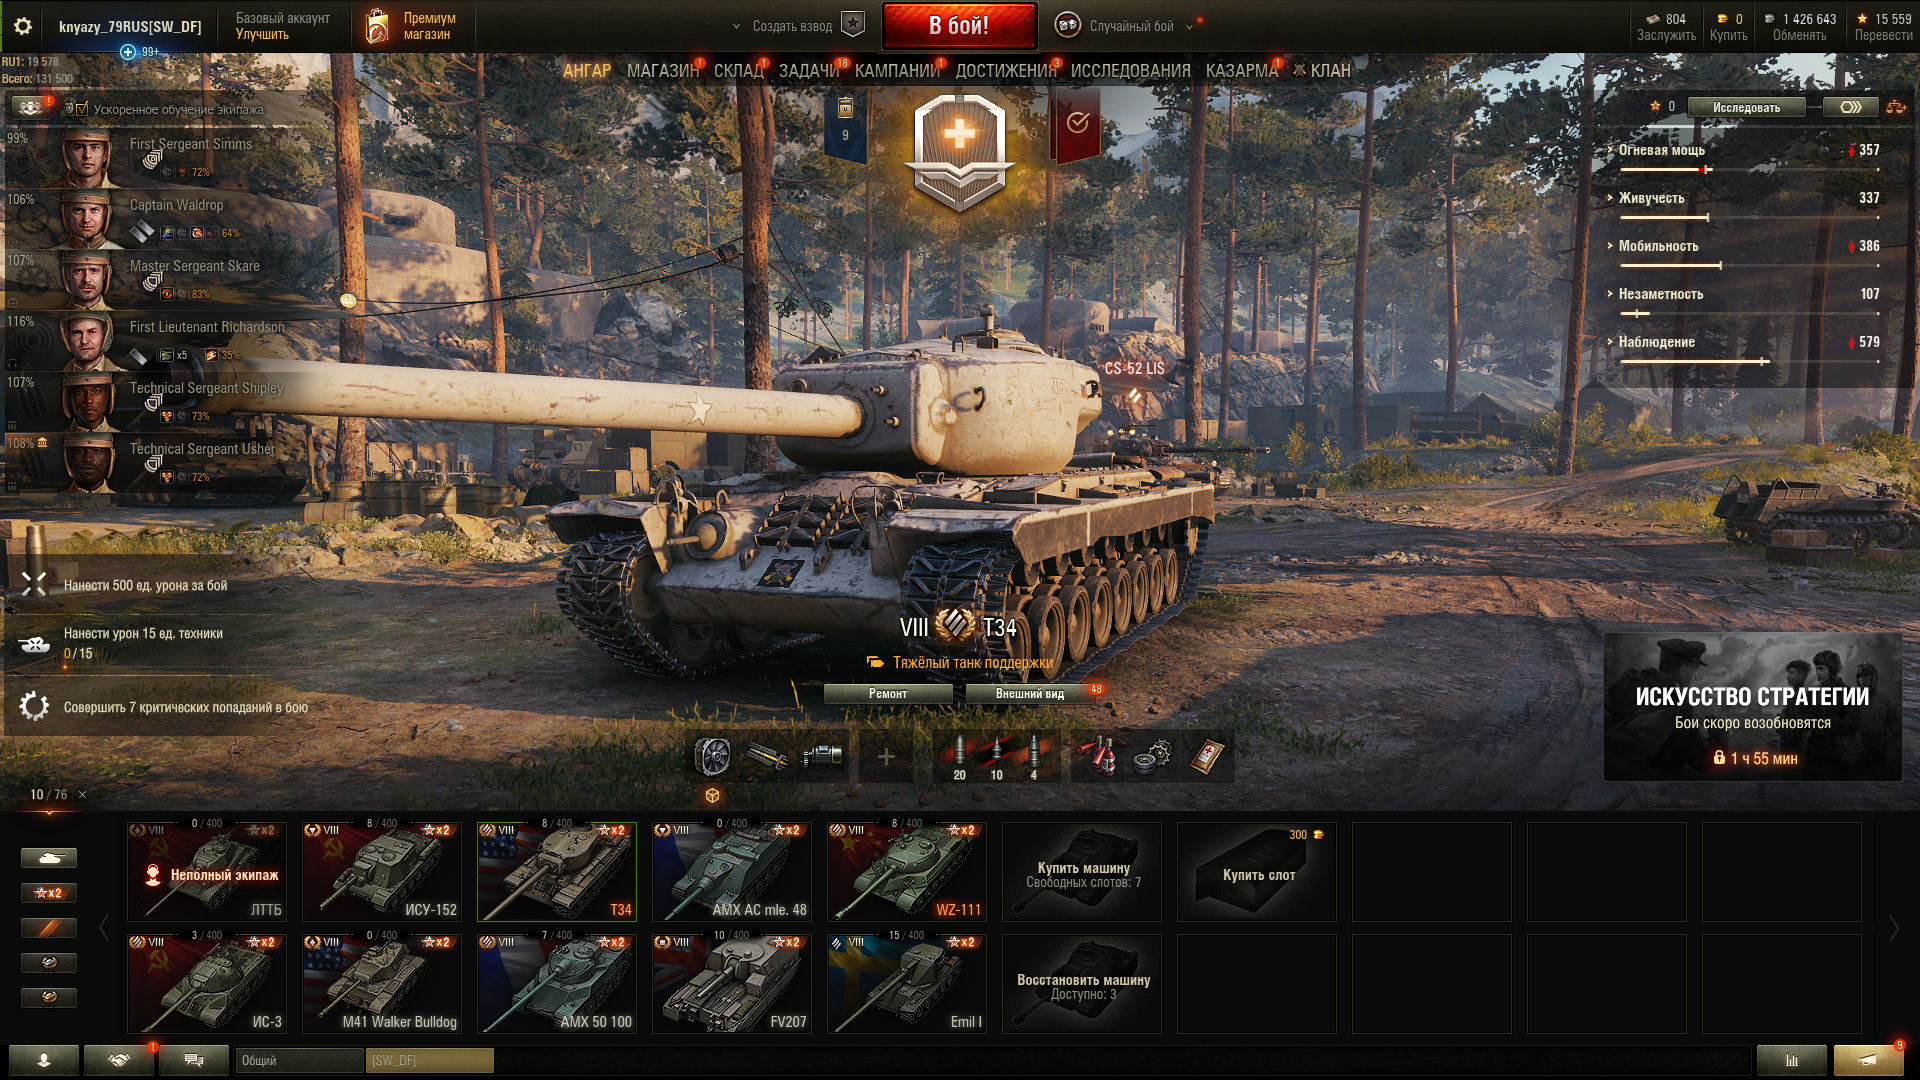Open the МАГАЗИН tab
Screen dimensions: 1920x1080
[662, 71]
